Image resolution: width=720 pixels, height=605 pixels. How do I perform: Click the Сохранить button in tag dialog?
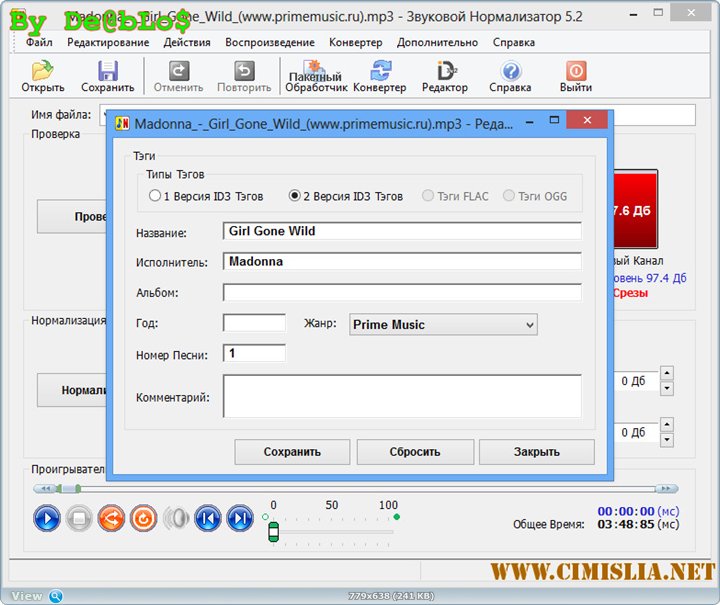[x=292, y=452]
